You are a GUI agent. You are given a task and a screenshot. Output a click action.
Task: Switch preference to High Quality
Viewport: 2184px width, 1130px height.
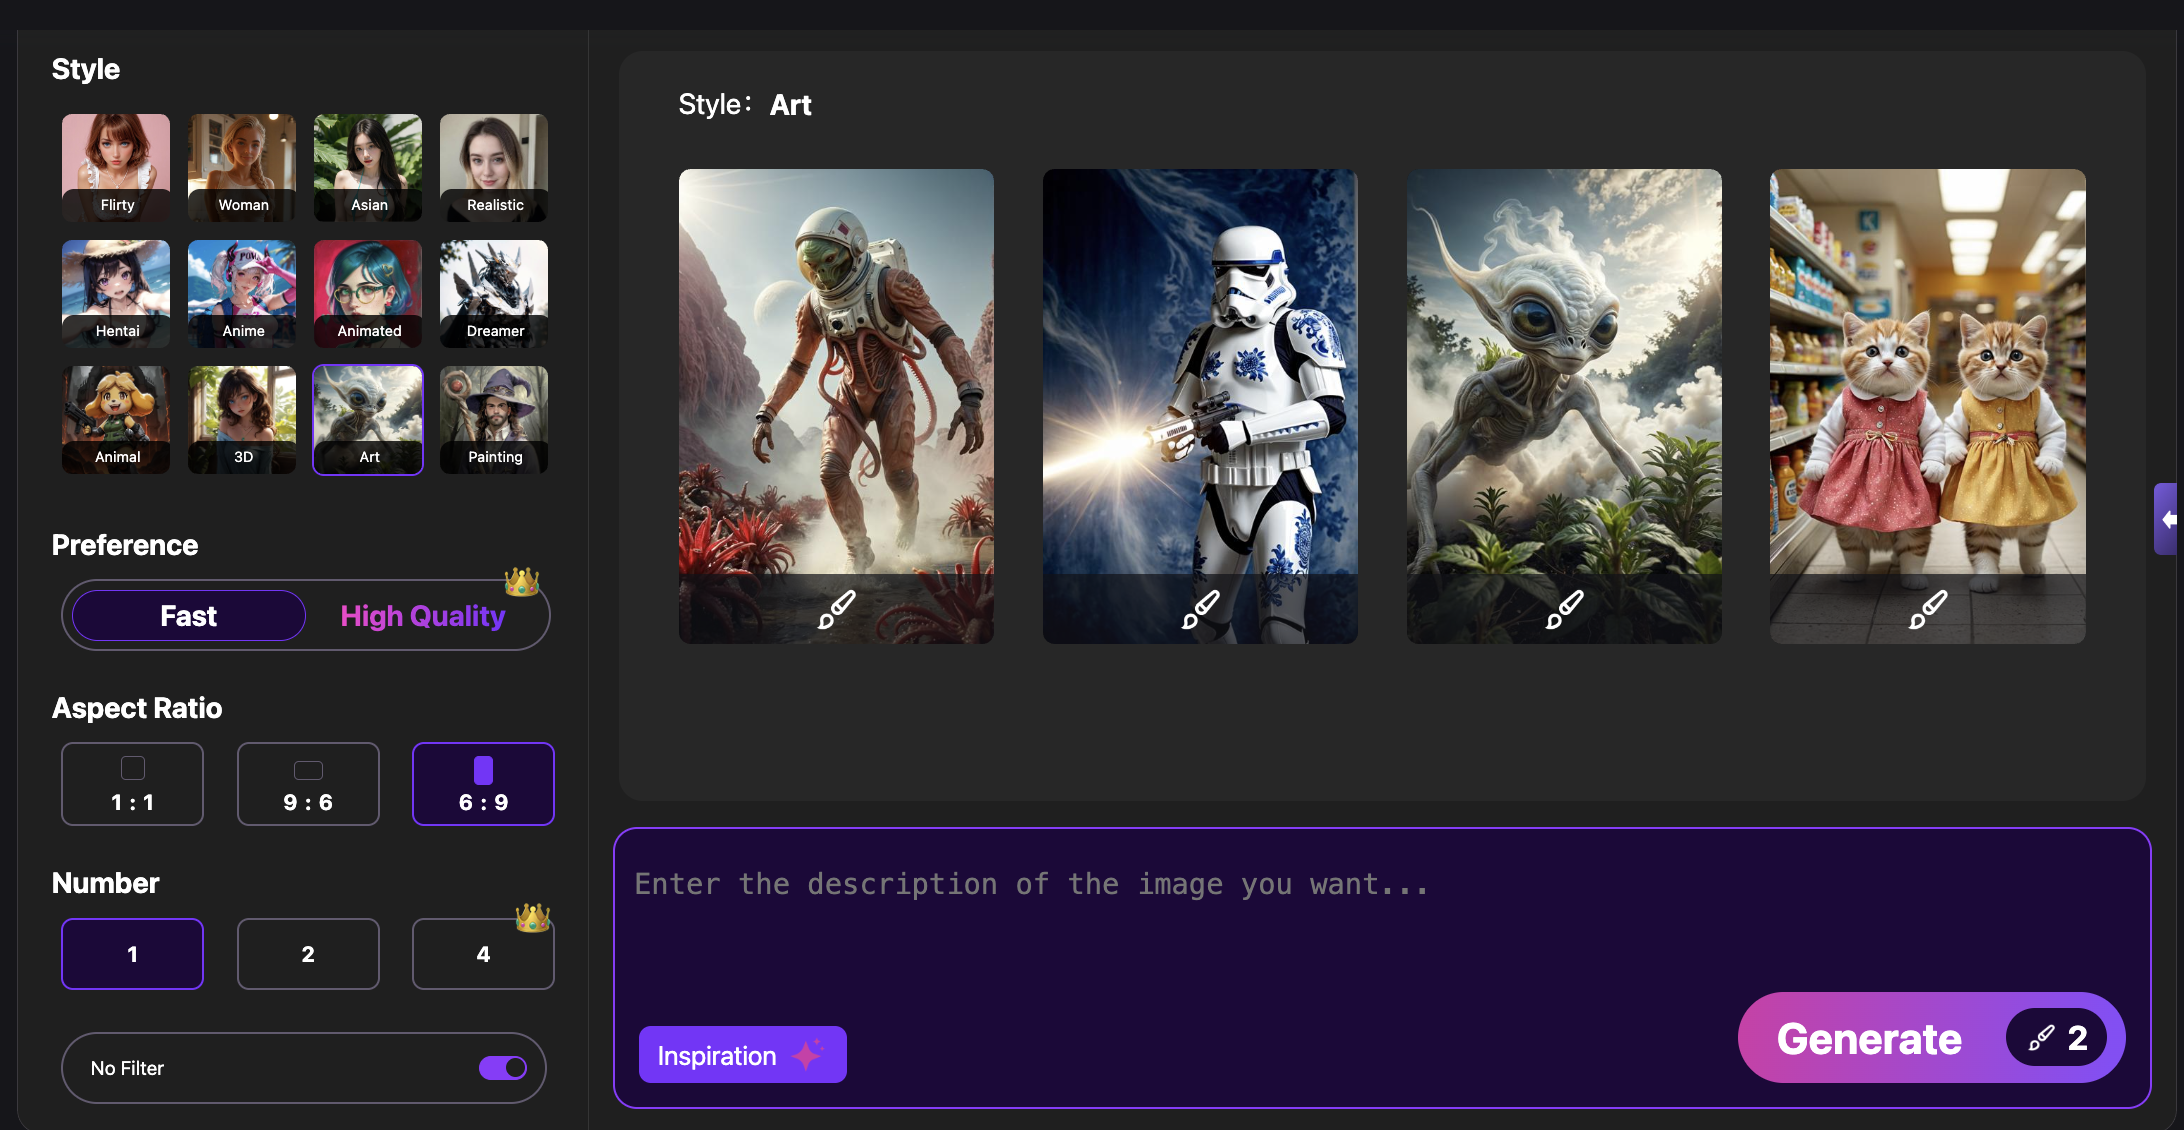[x=422, y=616]
